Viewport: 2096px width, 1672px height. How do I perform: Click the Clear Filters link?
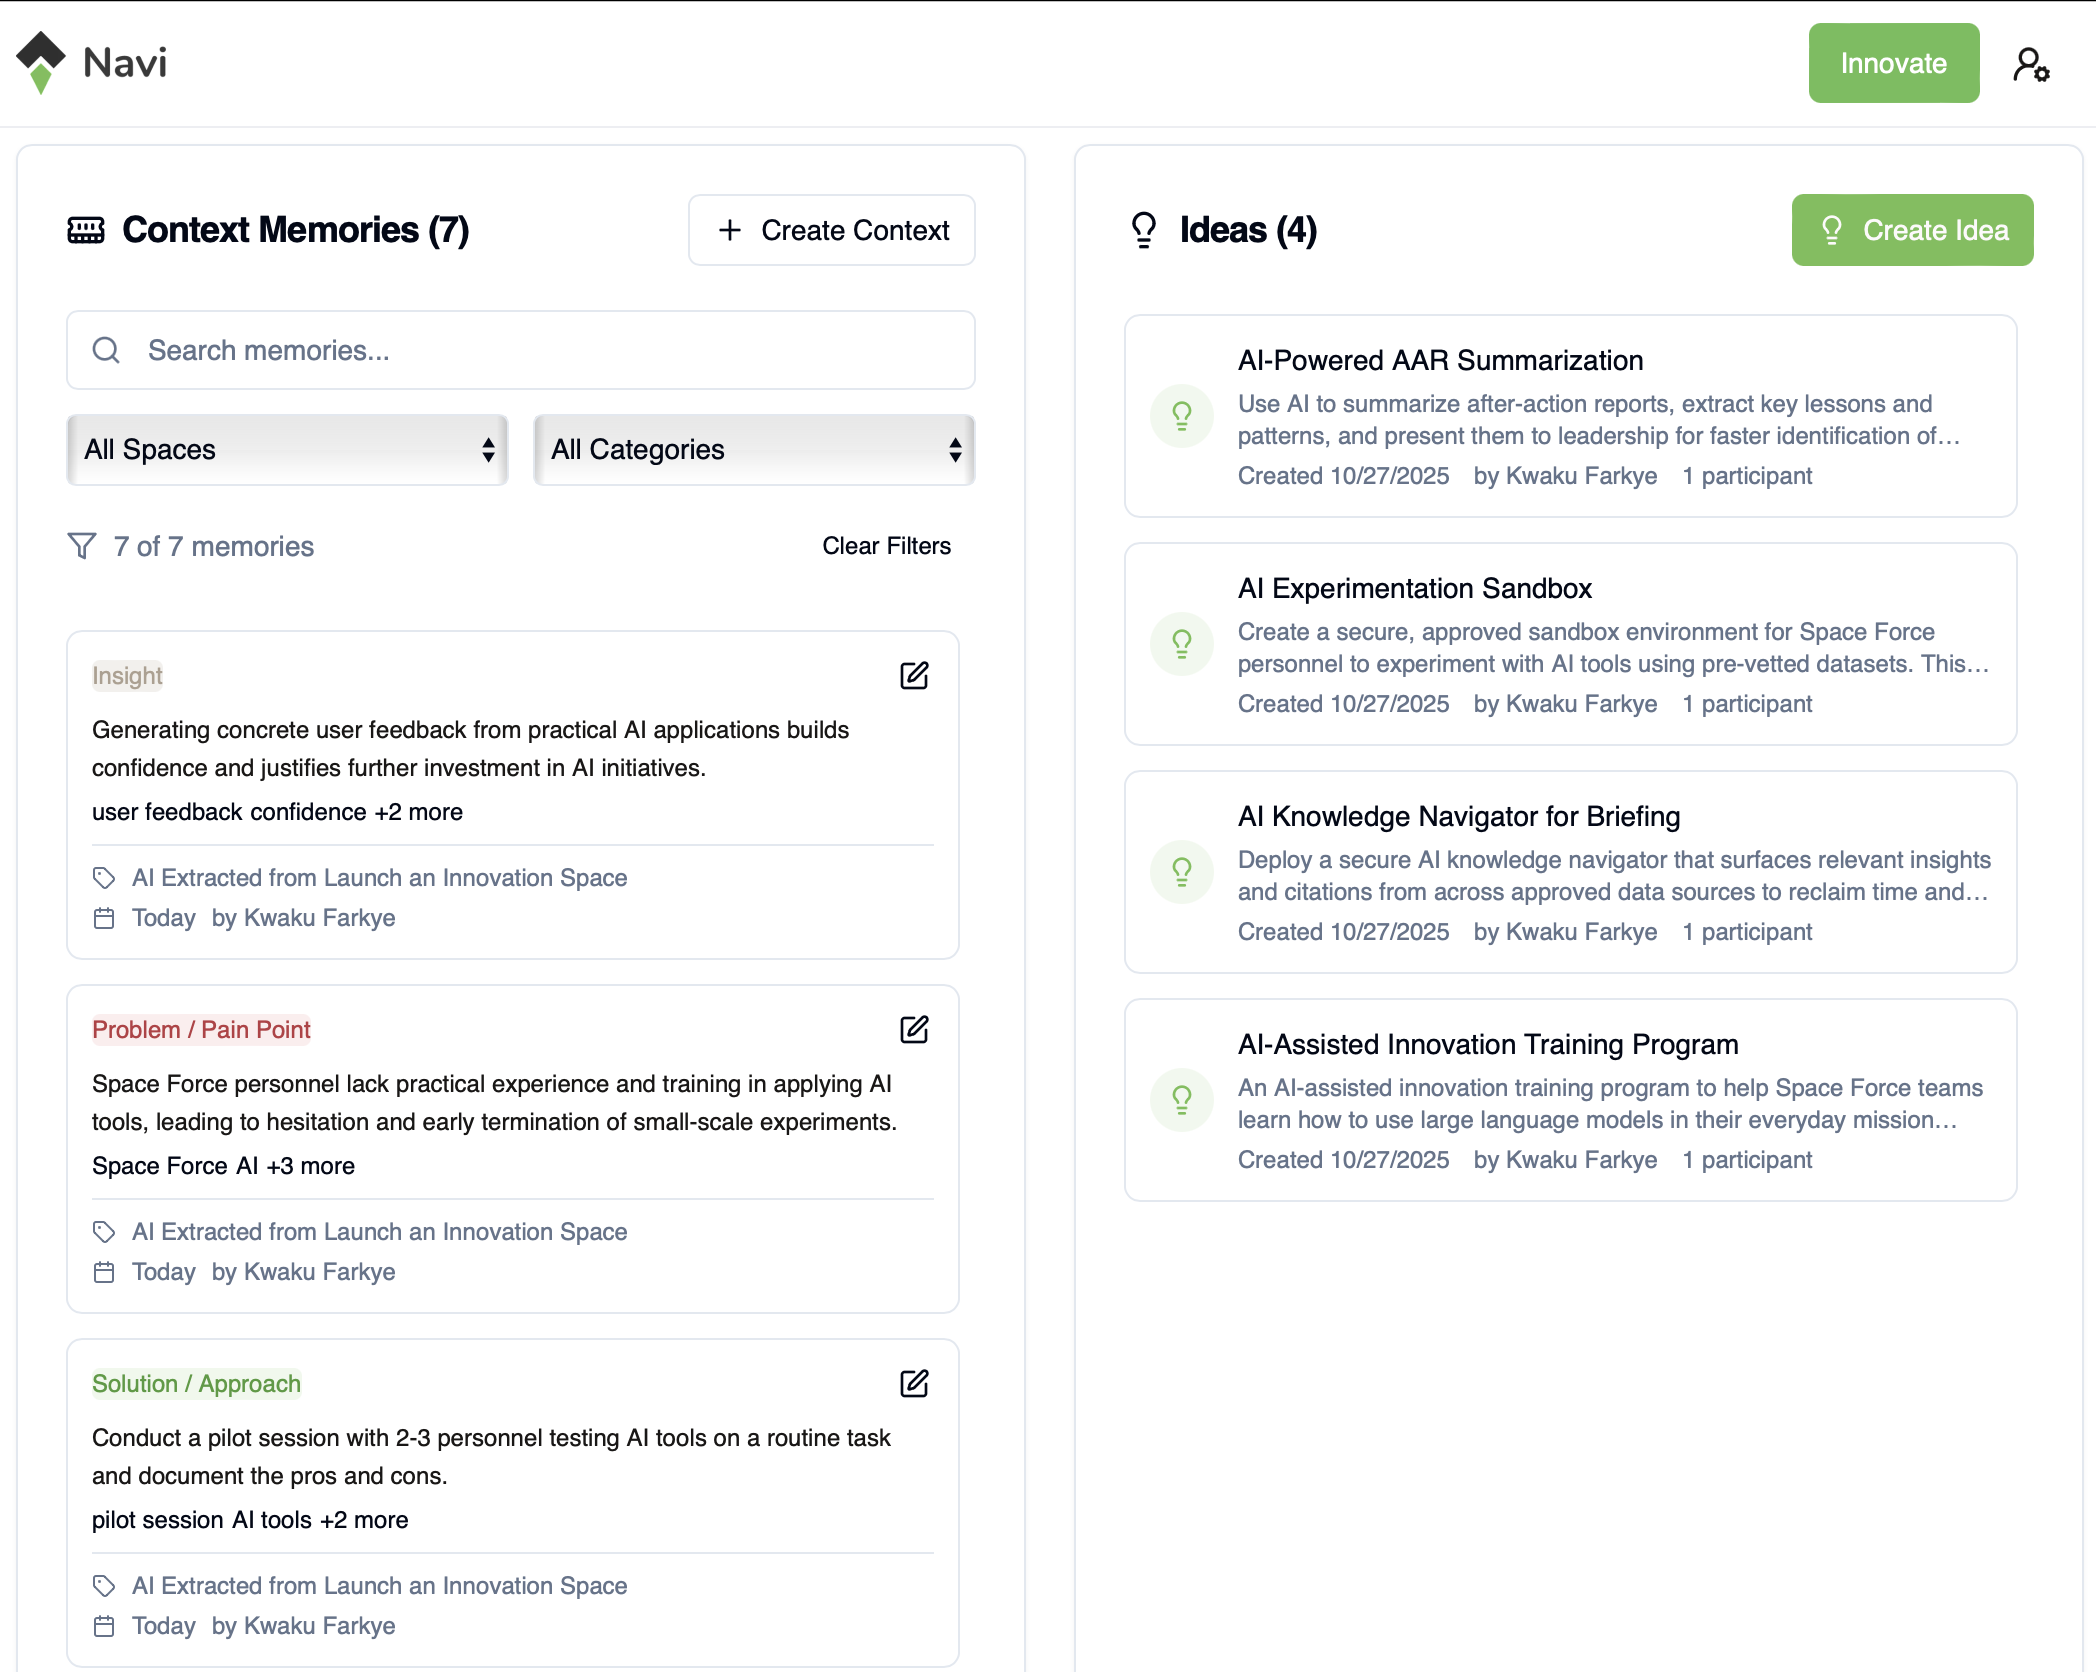tap(886, 546)
